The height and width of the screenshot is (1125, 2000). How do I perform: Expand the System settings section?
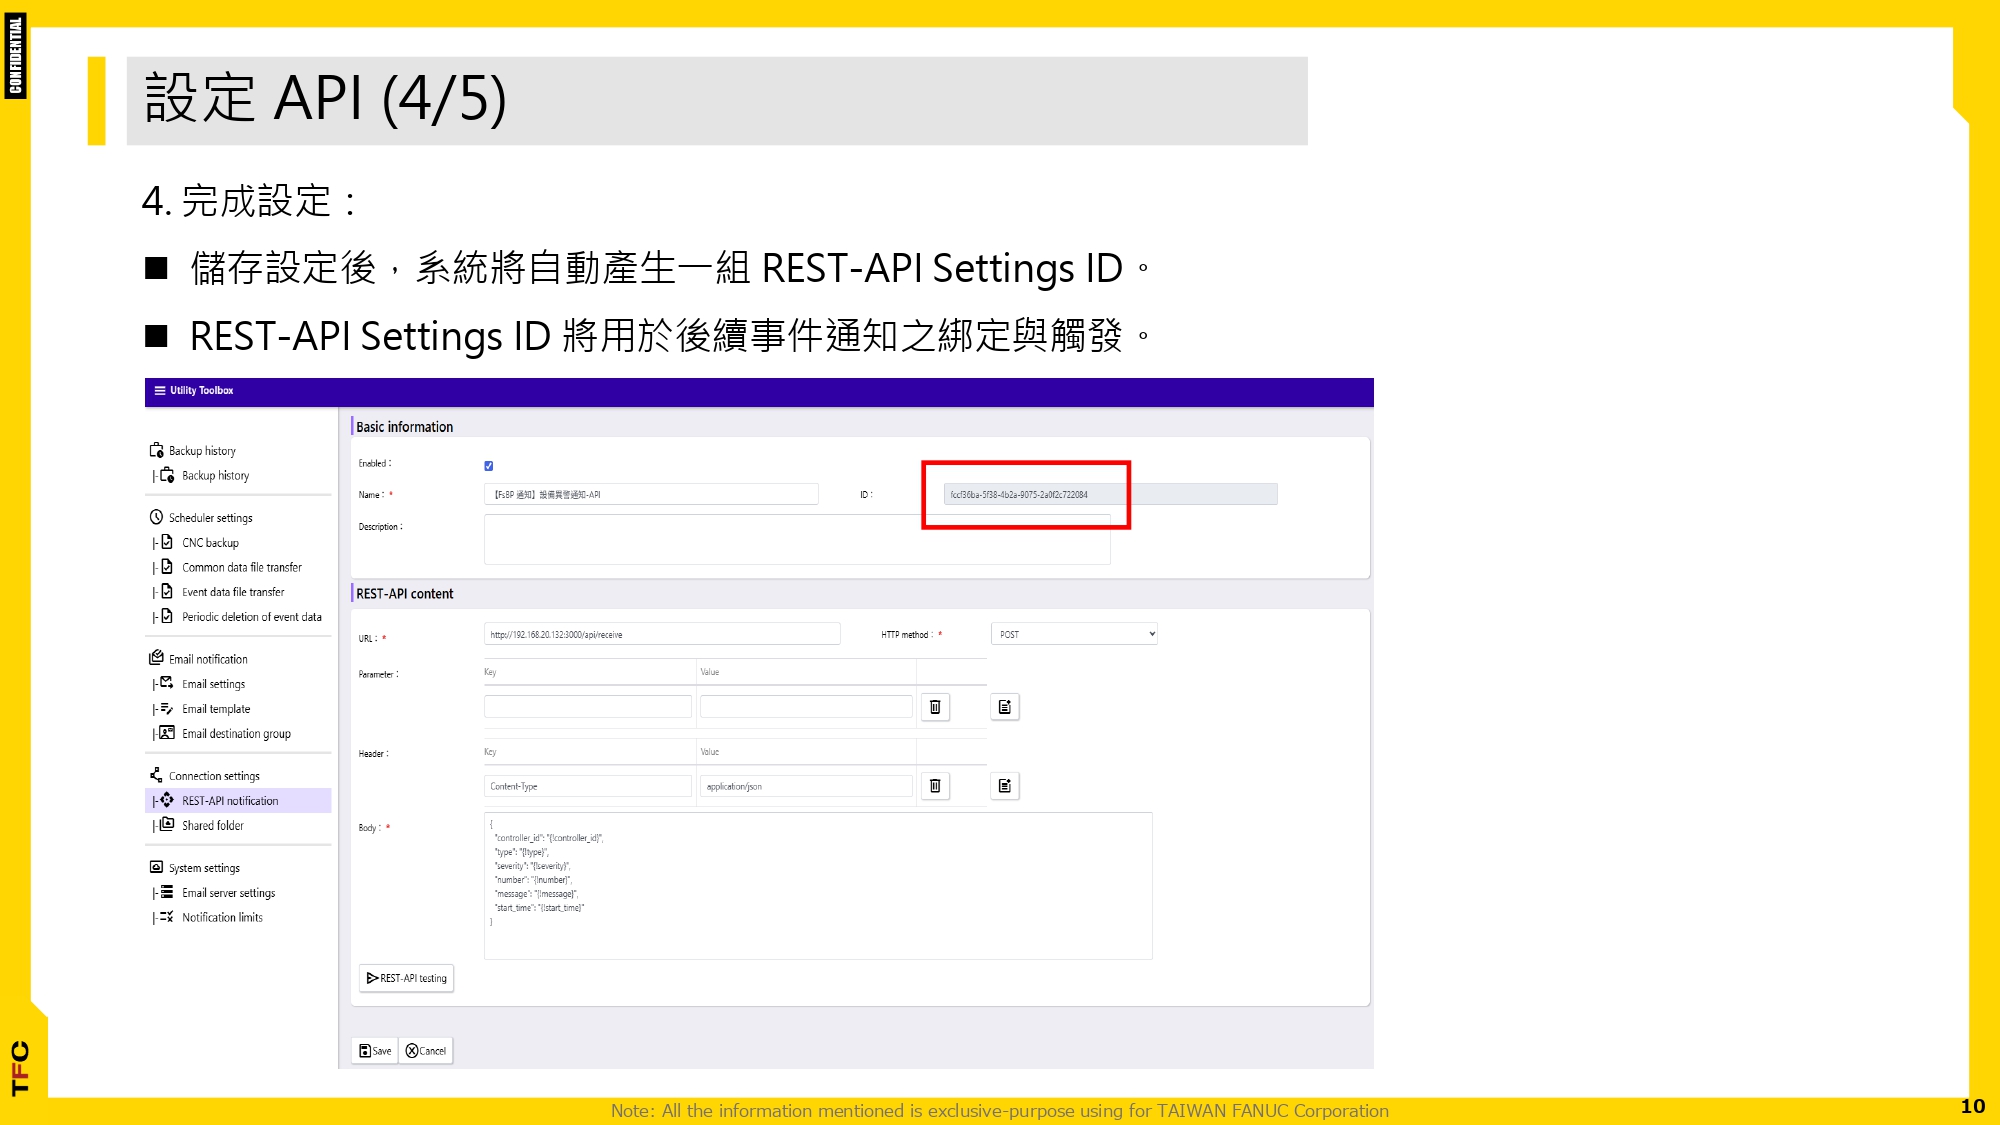tap(155, 867)
